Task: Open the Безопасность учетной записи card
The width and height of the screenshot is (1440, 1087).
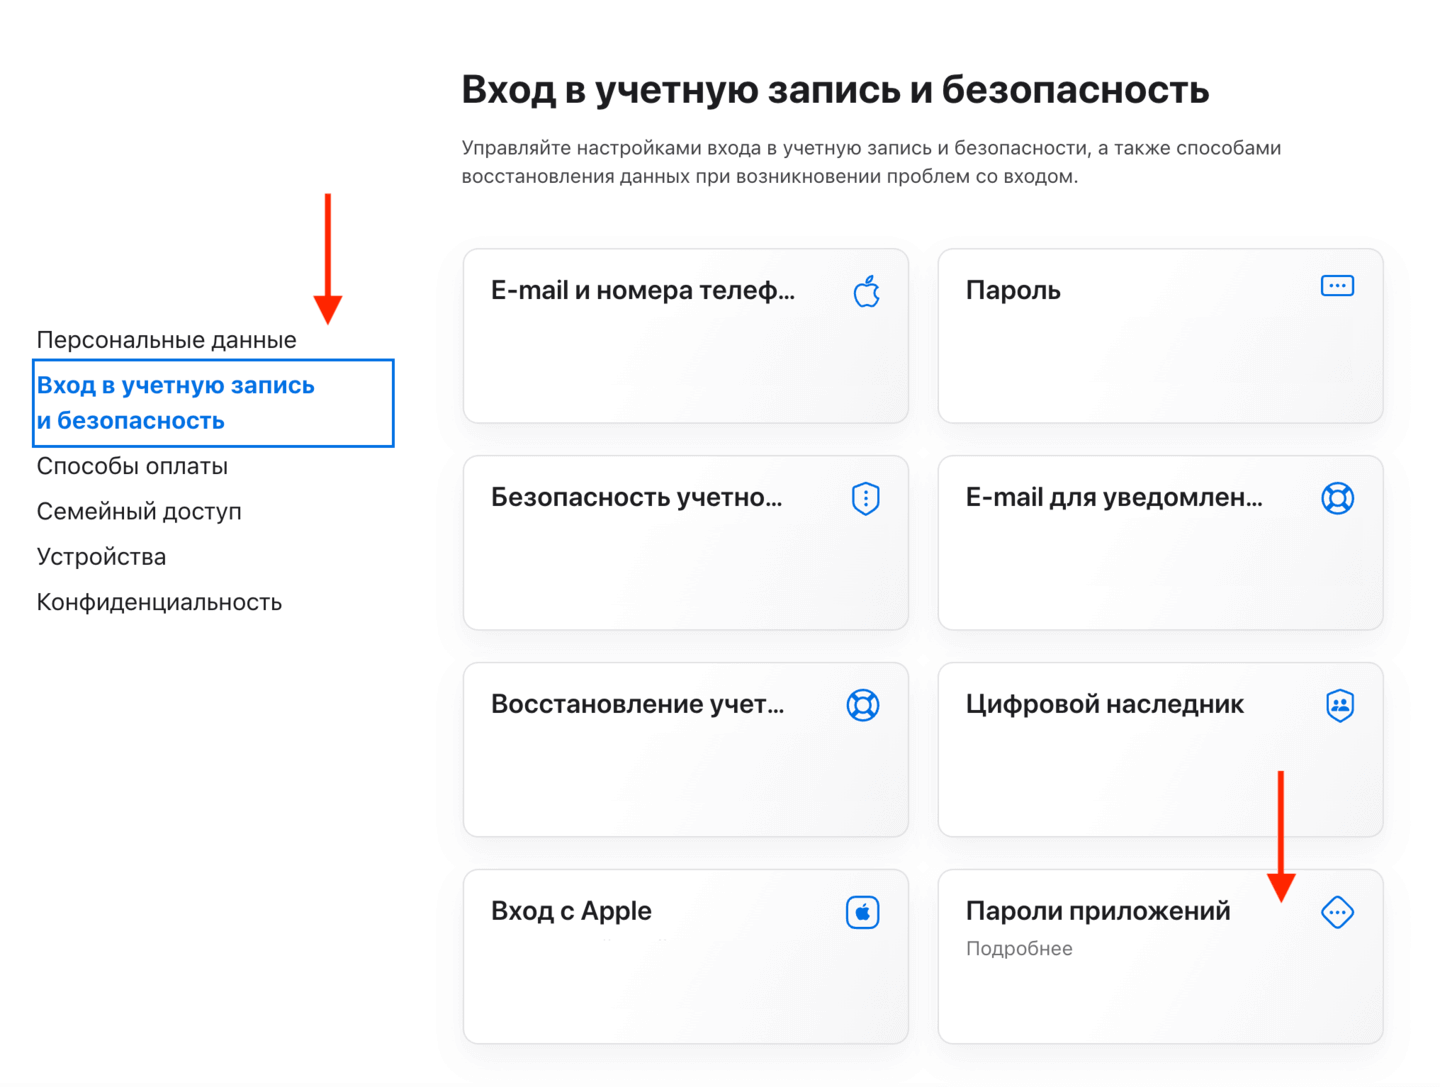Action: (x=684, y=543)
